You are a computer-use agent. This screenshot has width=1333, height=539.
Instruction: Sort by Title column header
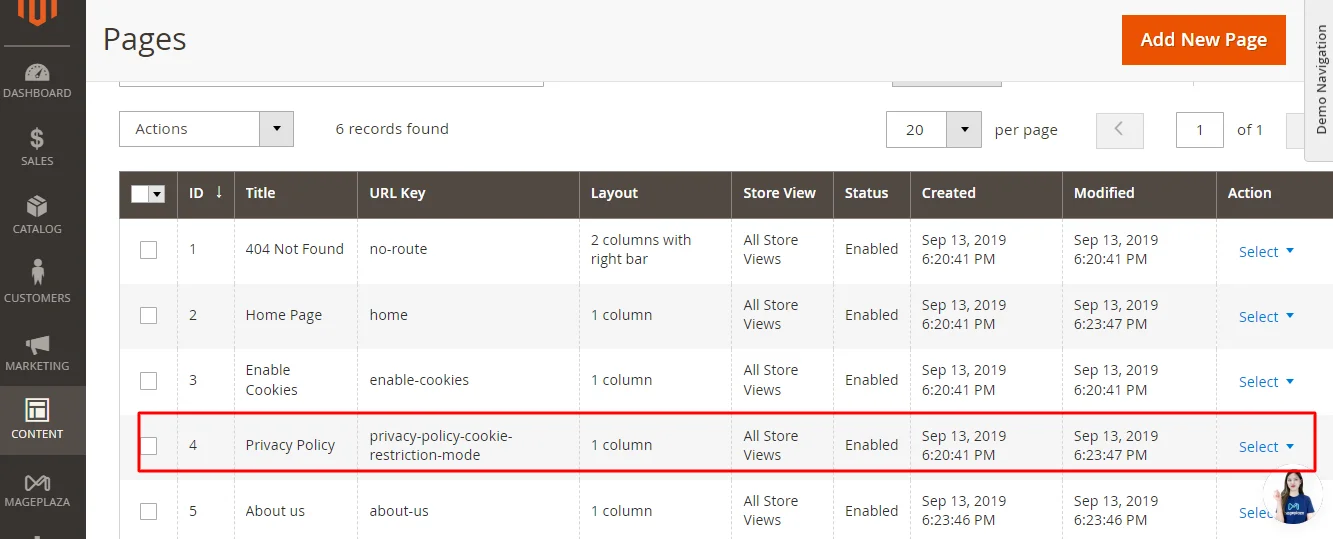tap(295, 193)
